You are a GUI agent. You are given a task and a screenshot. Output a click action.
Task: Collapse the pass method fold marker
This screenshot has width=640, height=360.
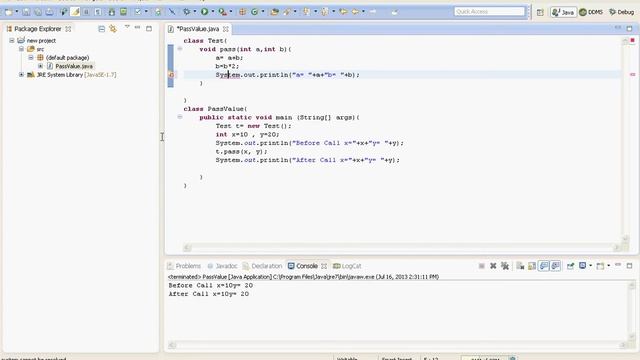pos(180,49)
